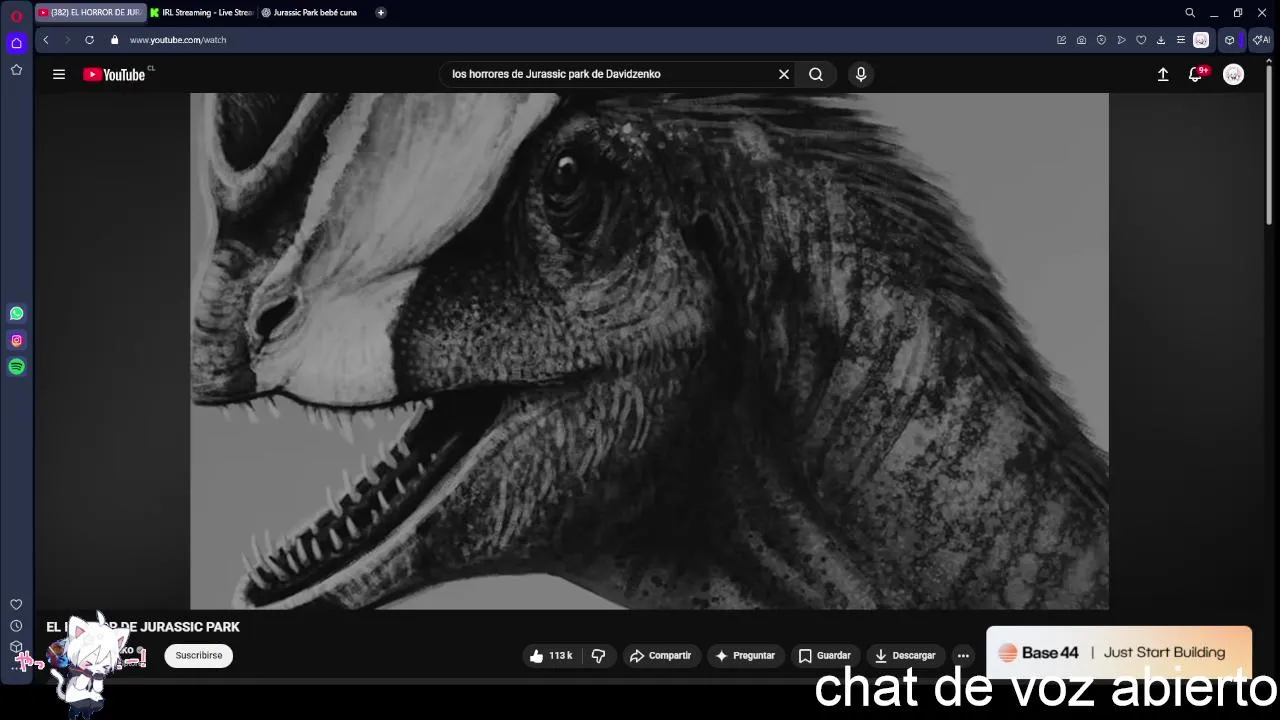Click the address bar URL
The image size is (1280, 720).
(x=178, y=40)
